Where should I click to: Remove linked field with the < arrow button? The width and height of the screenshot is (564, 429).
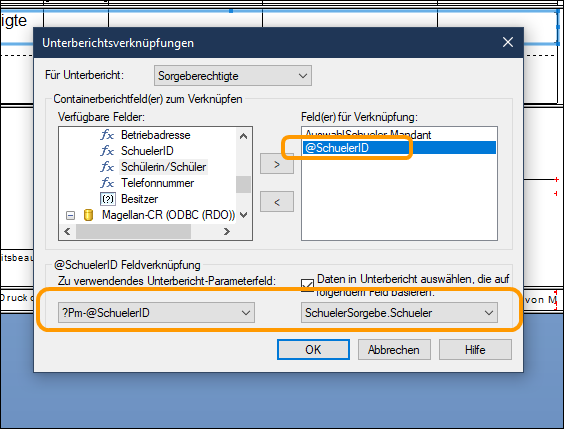tap(277, 202)
